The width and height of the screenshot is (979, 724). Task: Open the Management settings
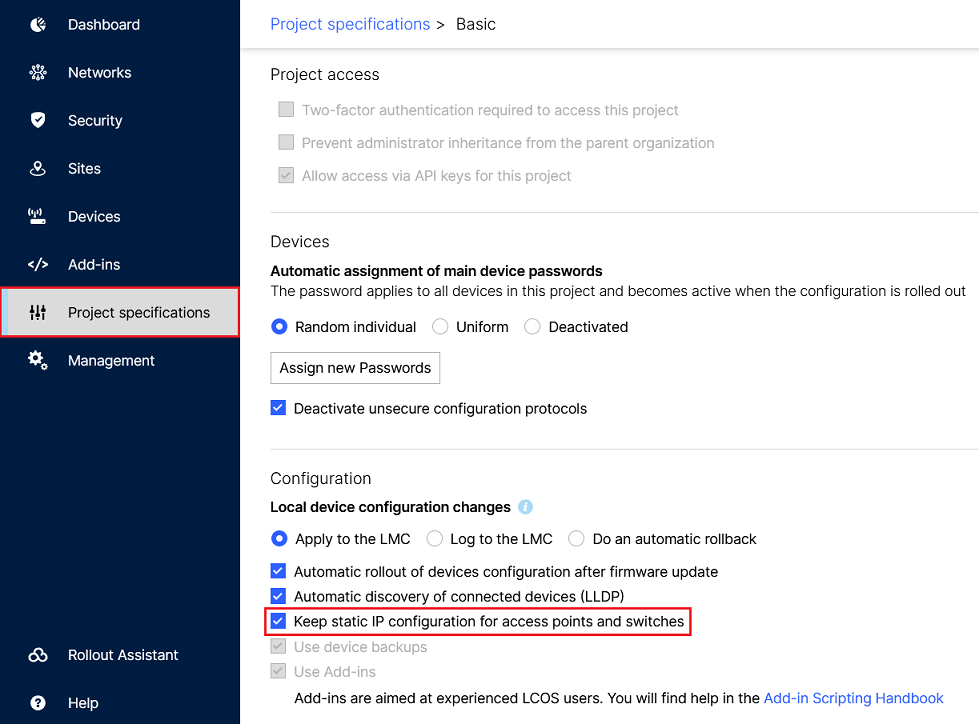click(x=111, y=360)
